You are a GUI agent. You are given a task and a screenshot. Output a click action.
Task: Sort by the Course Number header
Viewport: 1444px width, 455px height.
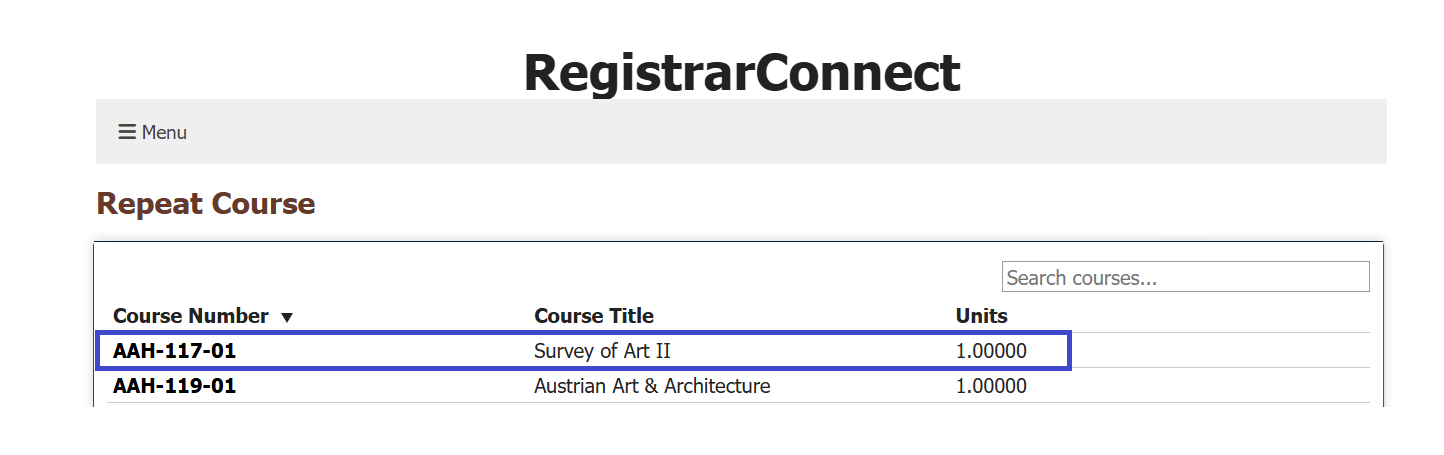pyautogui.click(x=190, y=316)
